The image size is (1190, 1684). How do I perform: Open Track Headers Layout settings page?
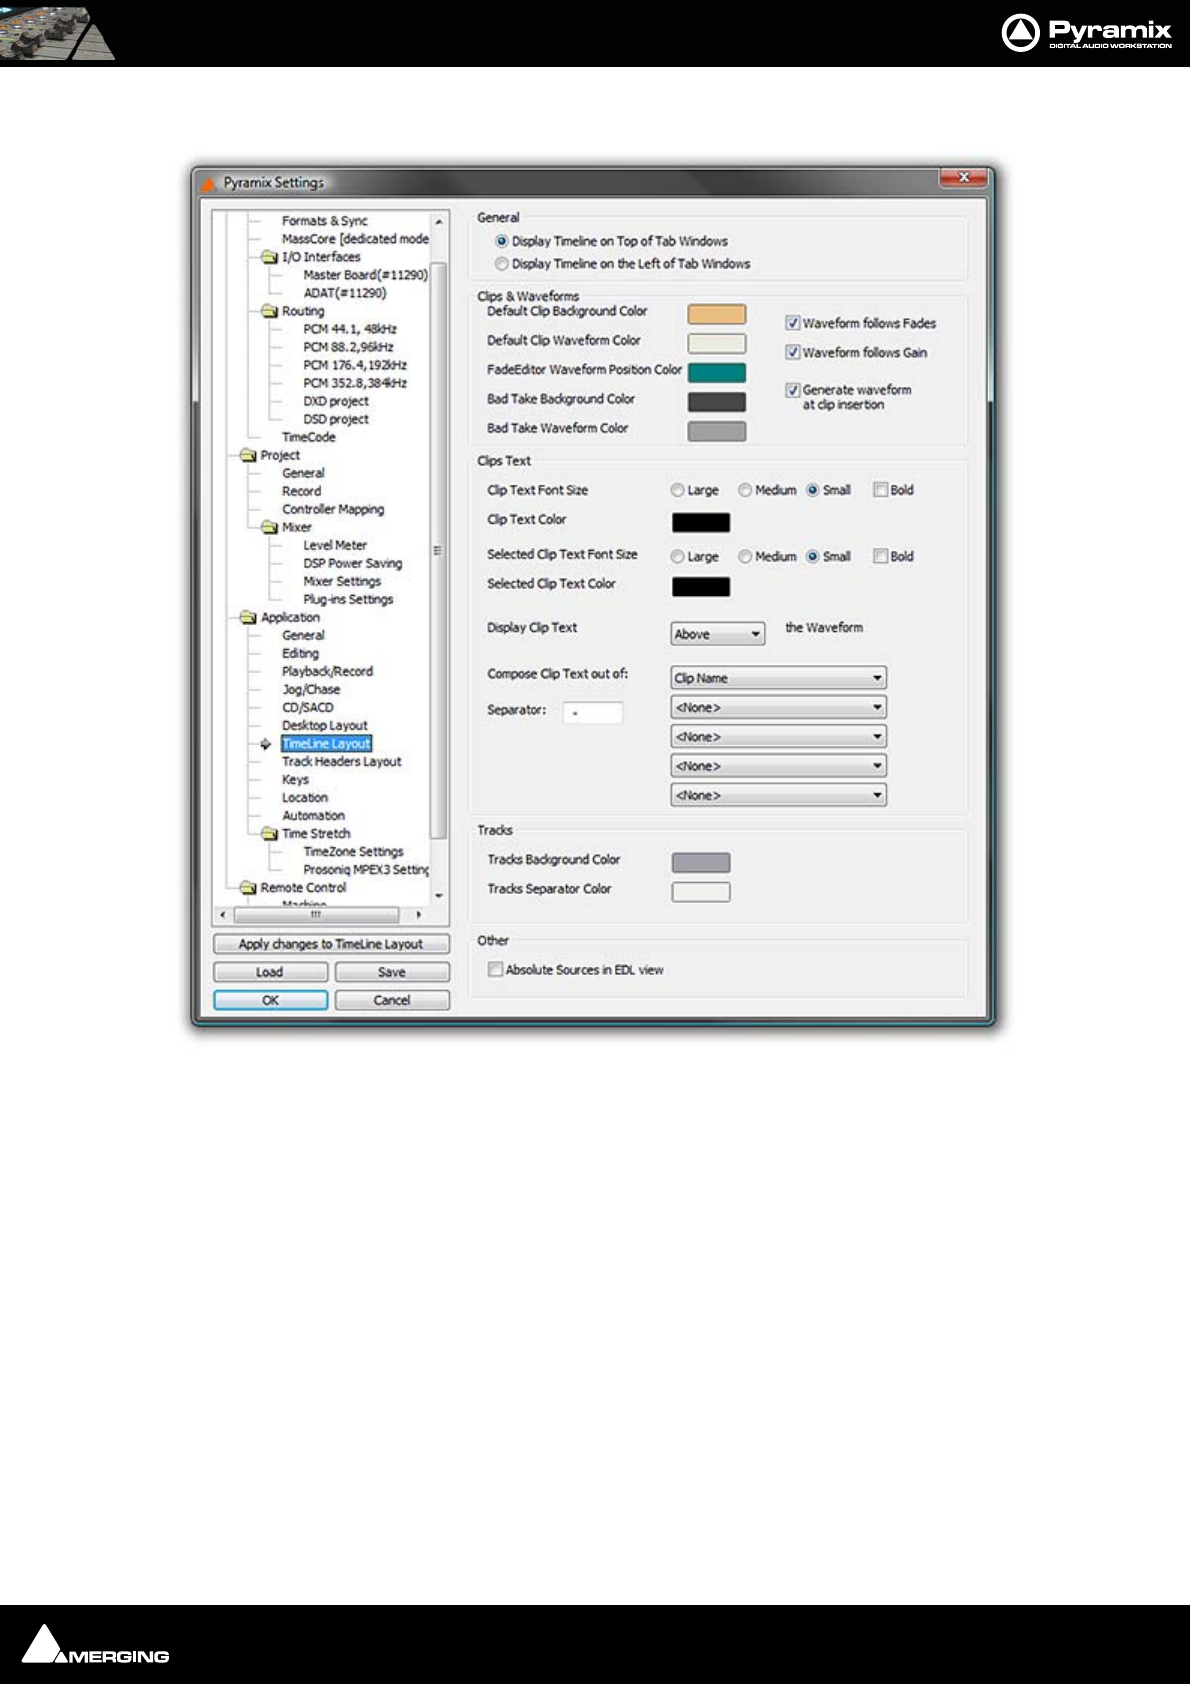click(x=341, y=761)
